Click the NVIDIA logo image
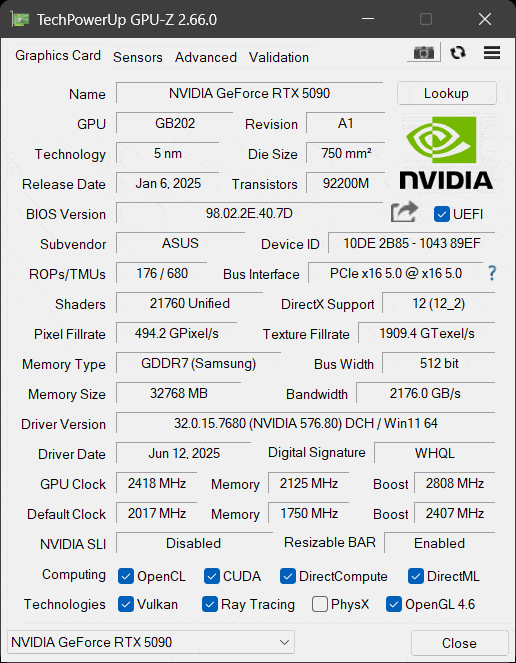516x663 pixels. pos(446,152)
